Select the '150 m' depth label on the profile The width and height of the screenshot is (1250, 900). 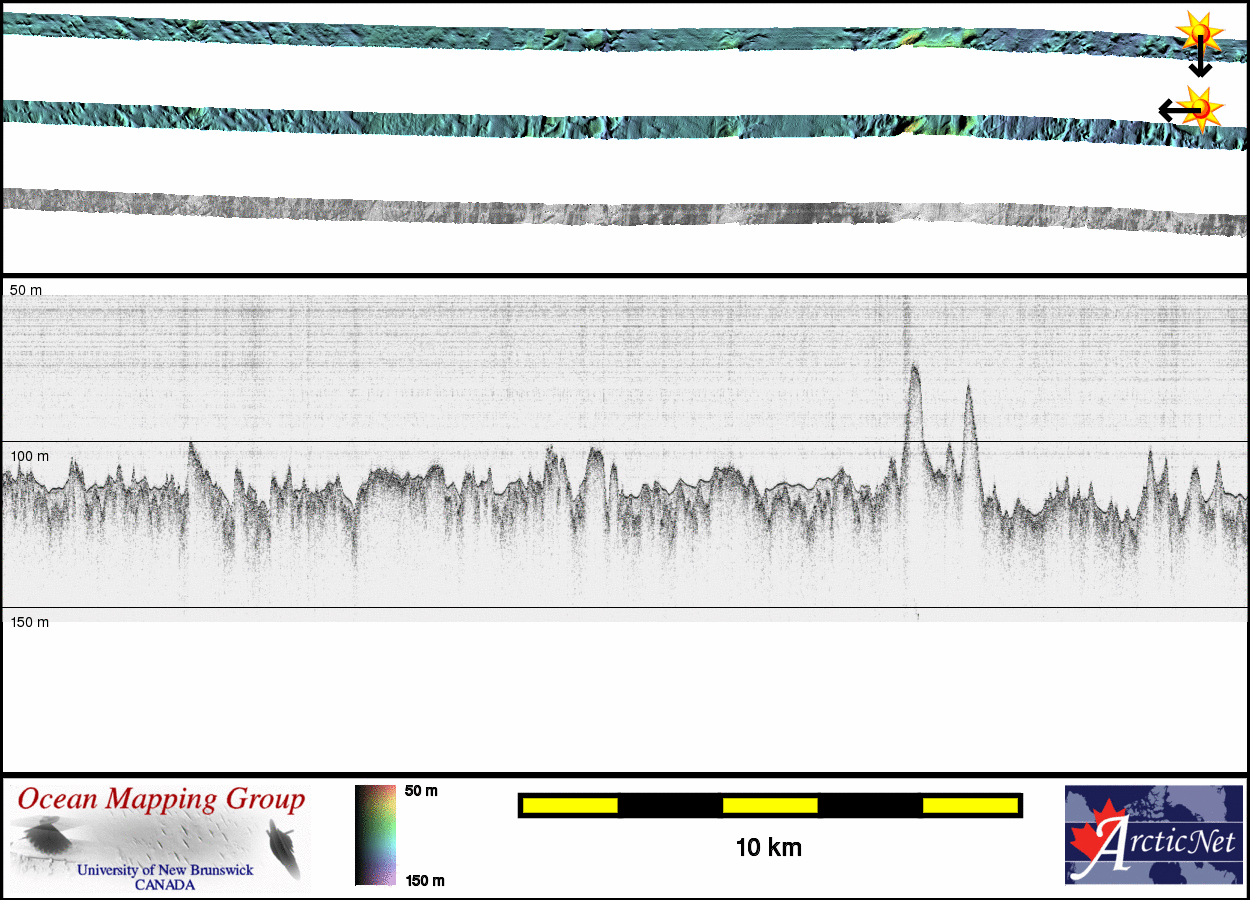click(29, 622)
